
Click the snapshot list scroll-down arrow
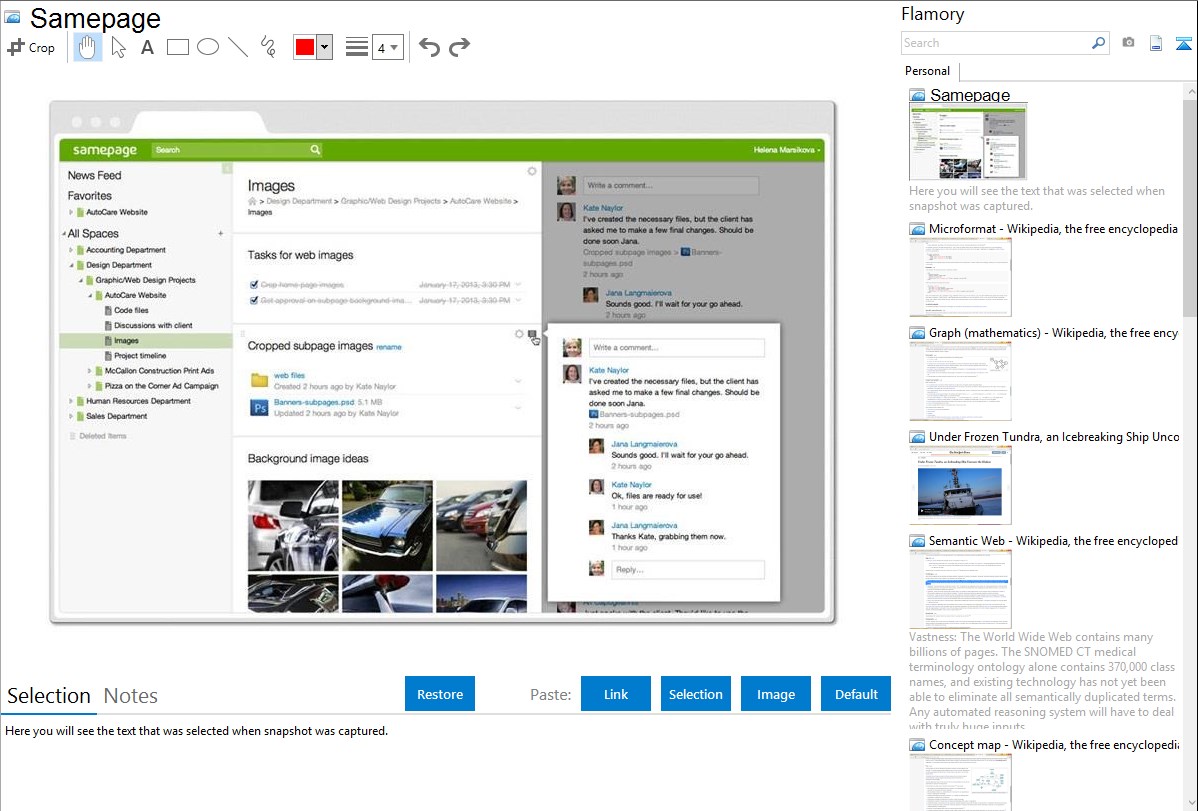tap(1190, 803)
